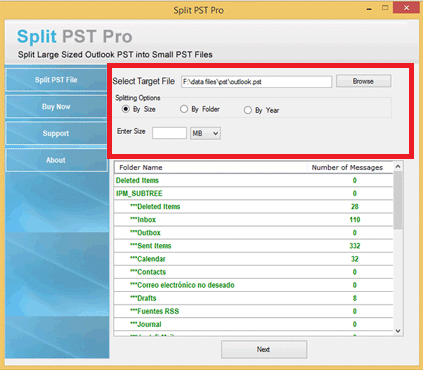Open the Split PST File sidebar tab

pyautogui.click(x=56, y=80)
